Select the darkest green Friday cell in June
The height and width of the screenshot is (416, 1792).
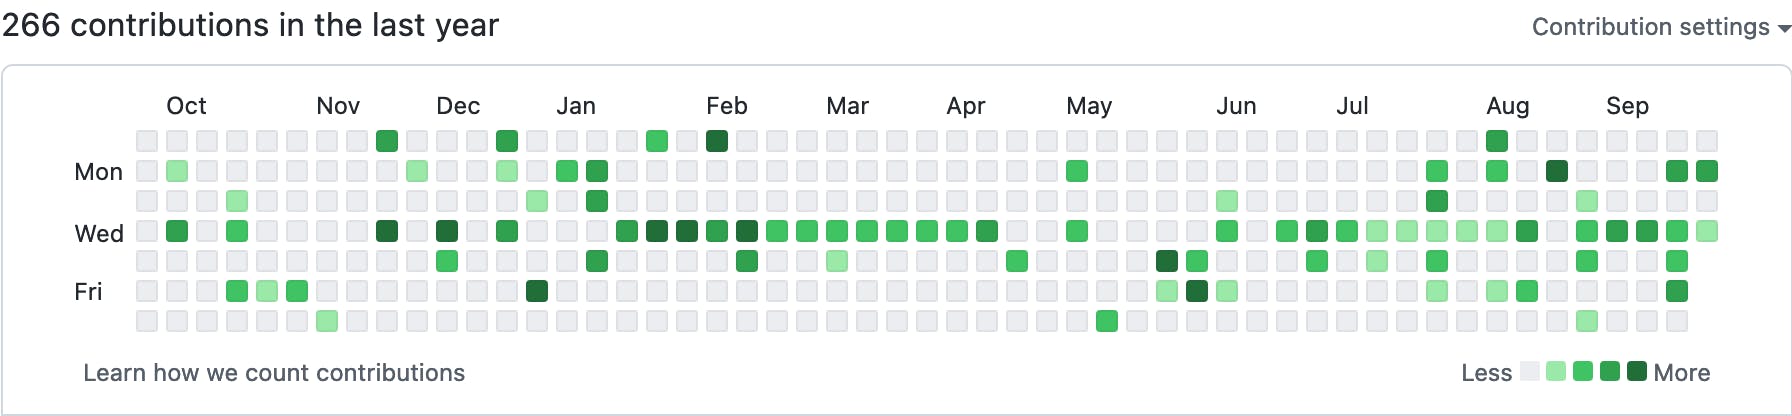click(x=1197, y=291)
